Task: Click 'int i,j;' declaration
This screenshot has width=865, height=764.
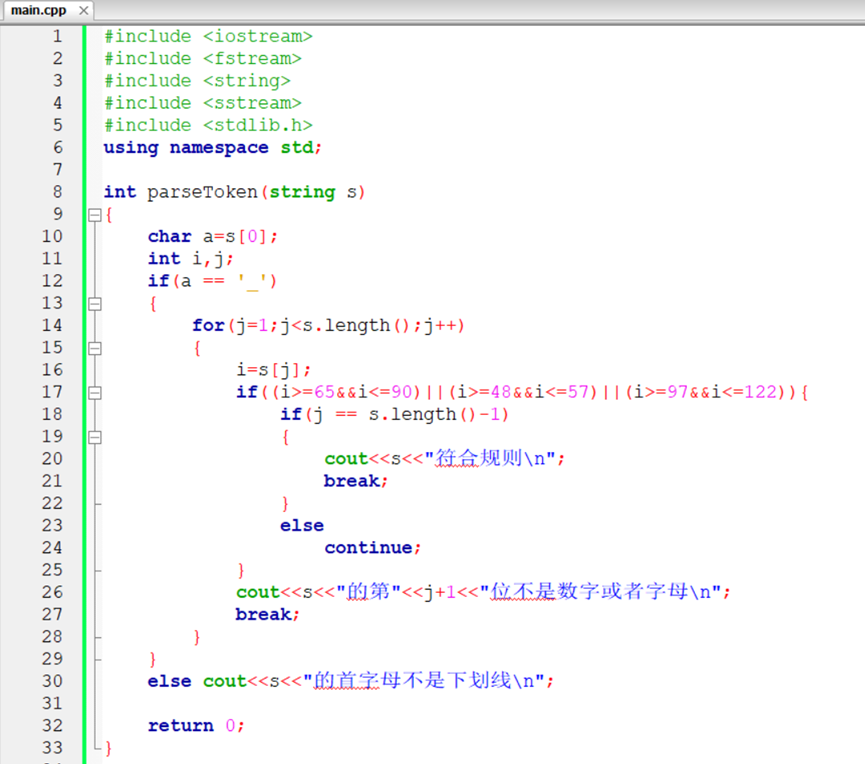Action: tap(190, 259)
